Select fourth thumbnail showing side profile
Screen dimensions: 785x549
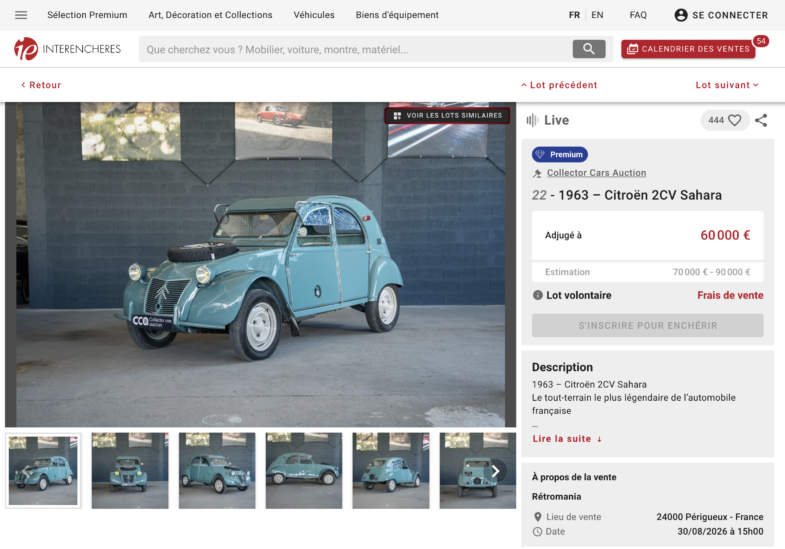click(x=304, y=471)
